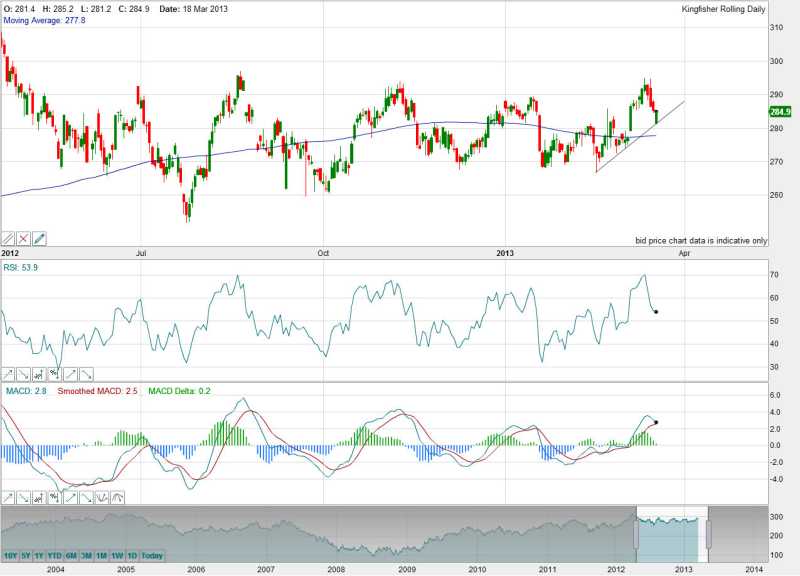This screenshot has width=800, height=576.
Task: Set chart range to 1W
Action: click(117, 556)
